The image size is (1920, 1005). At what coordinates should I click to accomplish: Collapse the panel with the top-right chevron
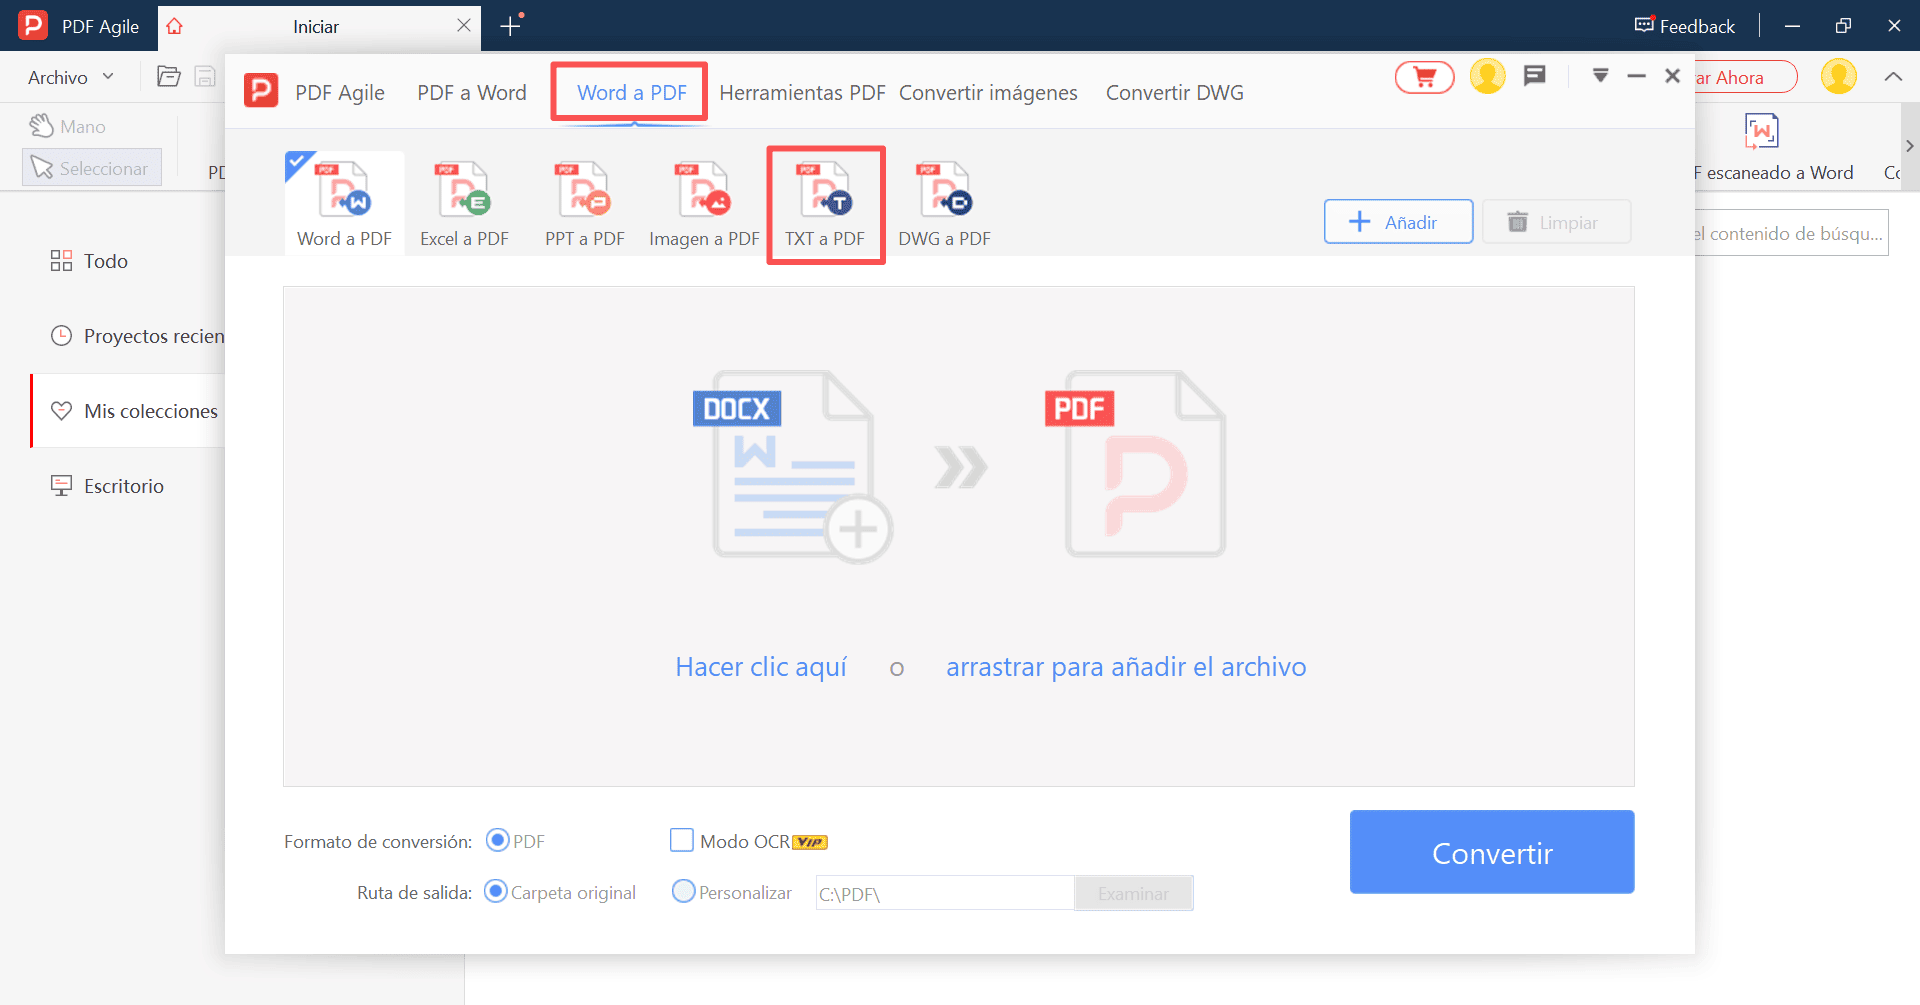1893,76
